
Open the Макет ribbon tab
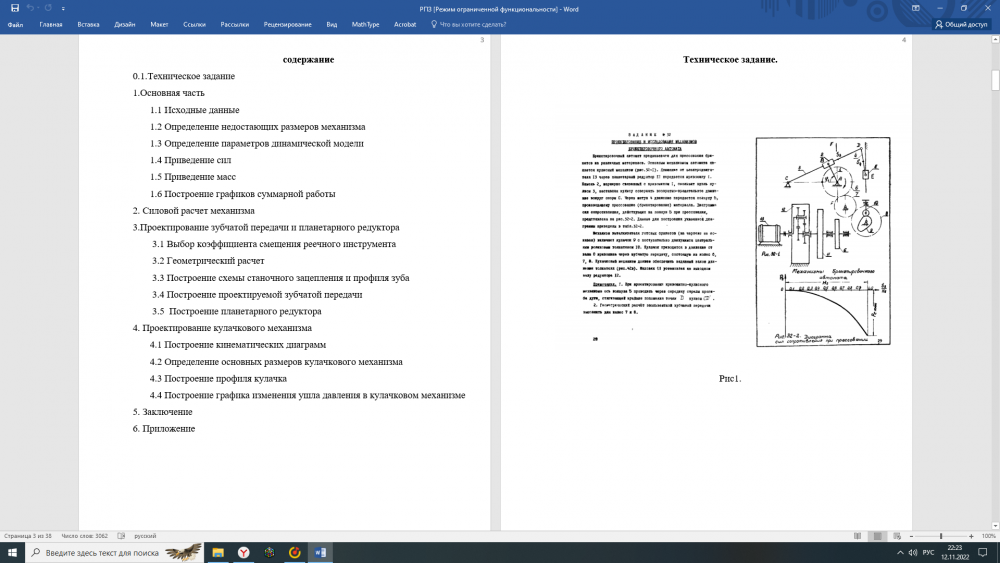(x=159, y=24)
